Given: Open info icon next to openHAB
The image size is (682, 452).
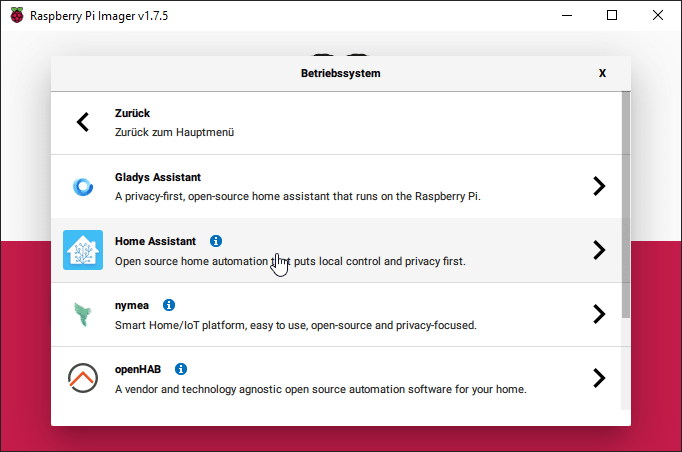Looking at the screenshot, I should point(181,369).
